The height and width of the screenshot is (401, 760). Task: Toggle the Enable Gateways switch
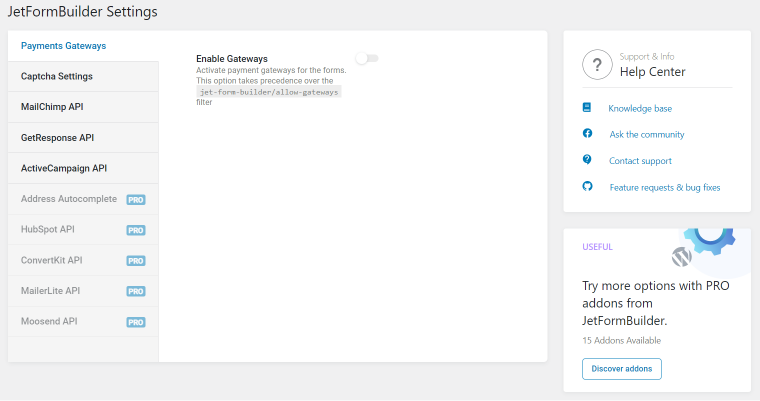tap(367, 59)
